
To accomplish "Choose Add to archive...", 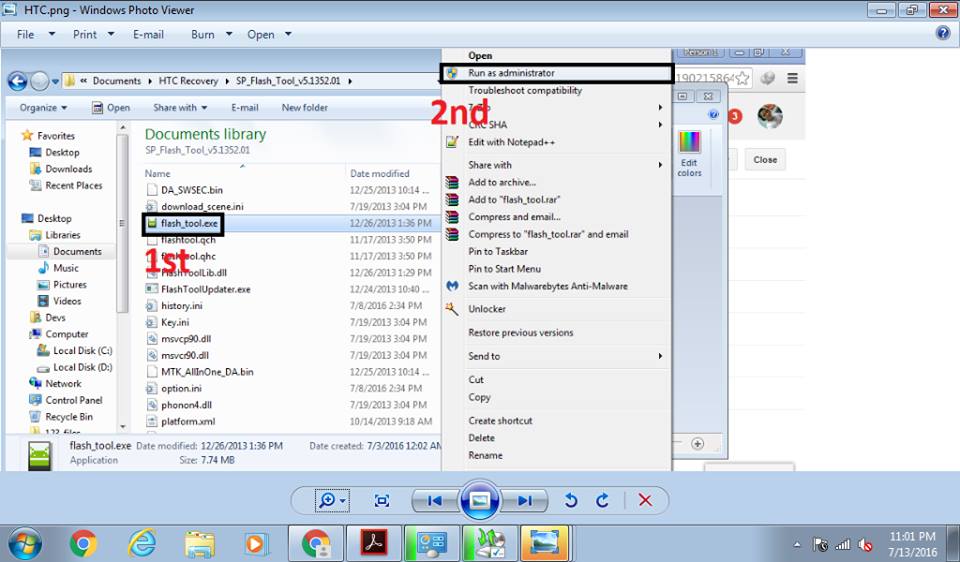I will click(501, 182).
